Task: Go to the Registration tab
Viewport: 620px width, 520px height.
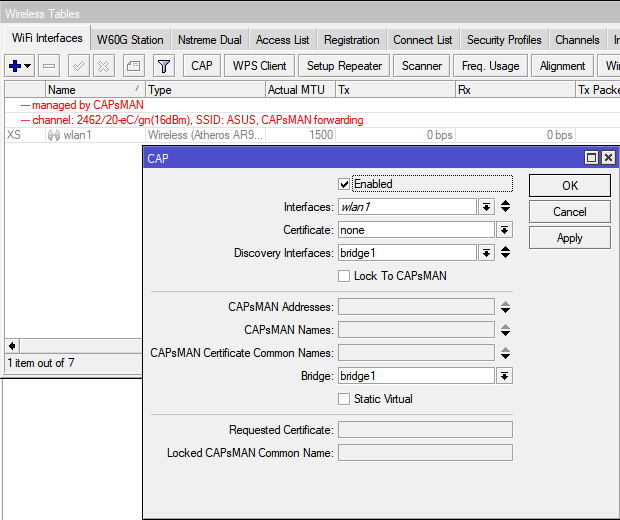Action: point(352,40)
